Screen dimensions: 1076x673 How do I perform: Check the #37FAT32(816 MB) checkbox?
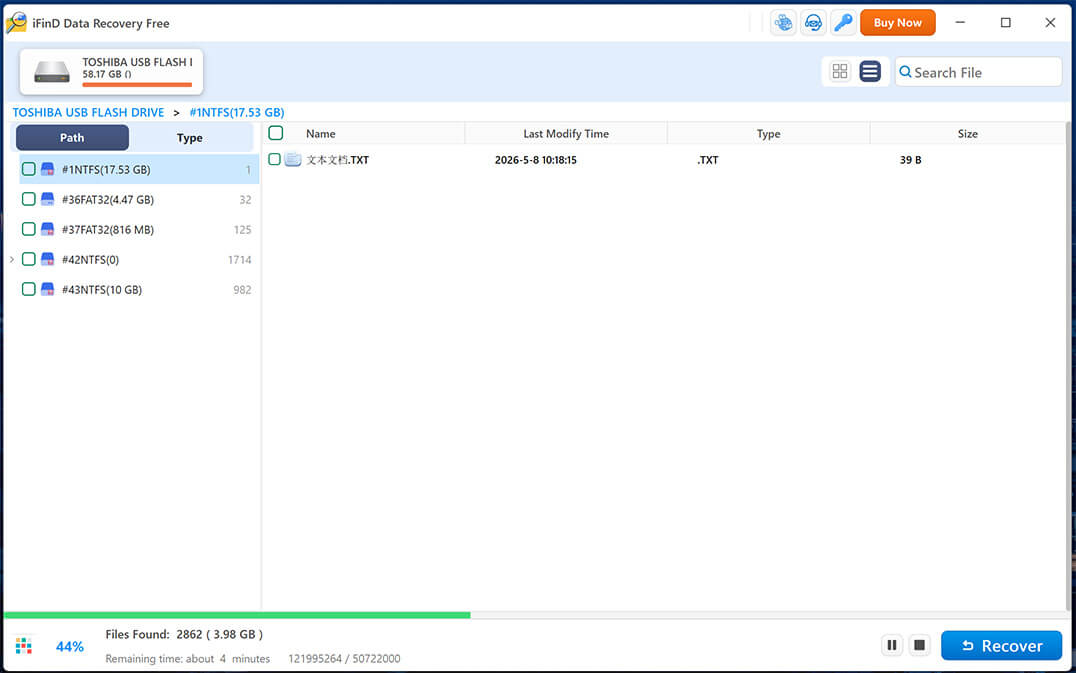(28, 229)
